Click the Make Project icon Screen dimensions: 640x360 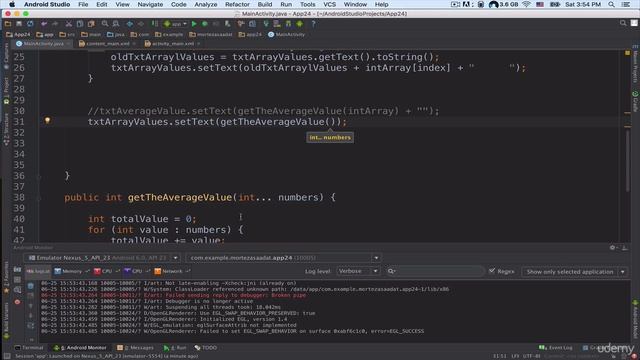click(155, 24)
